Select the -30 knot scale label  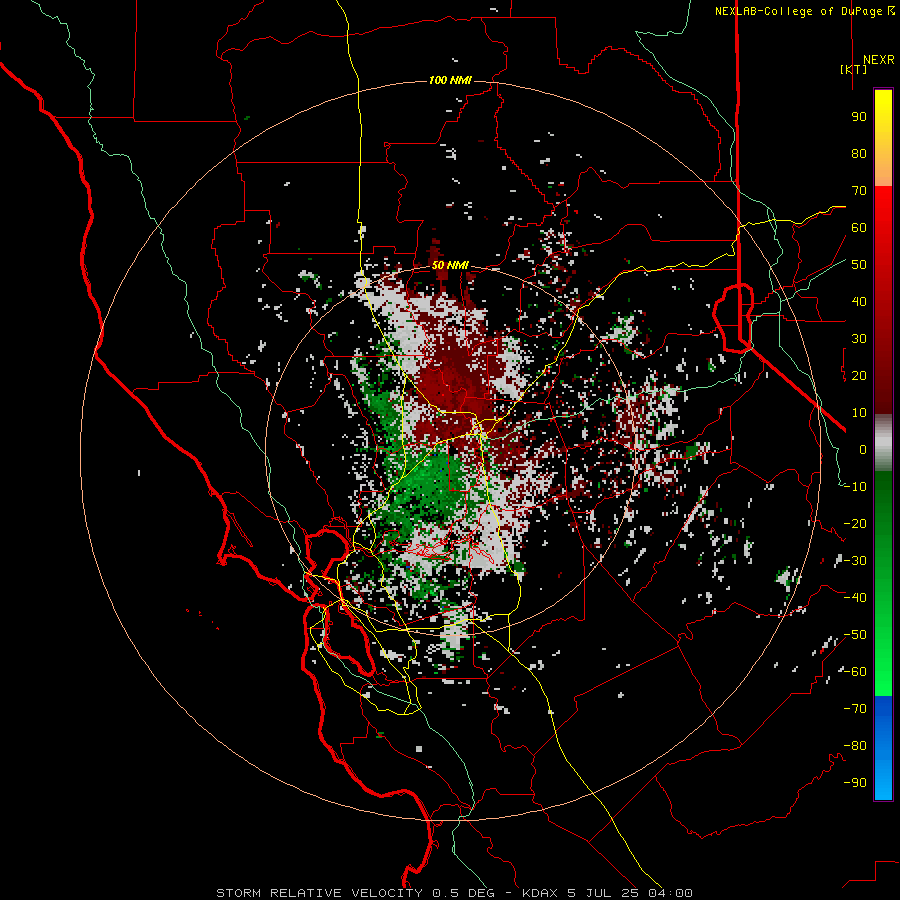[x=855, y=561]
